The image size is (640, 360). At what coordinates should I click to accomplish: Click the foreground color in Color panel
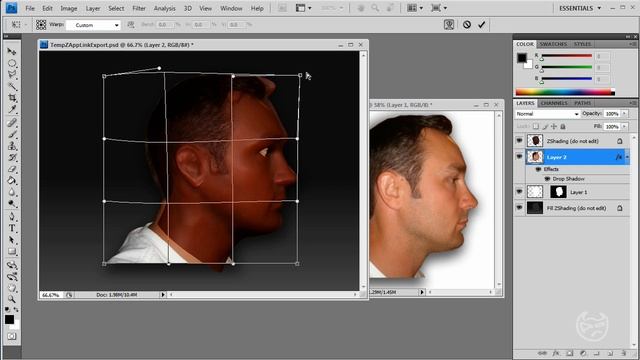pyautogui.click(x=522, y=58)
